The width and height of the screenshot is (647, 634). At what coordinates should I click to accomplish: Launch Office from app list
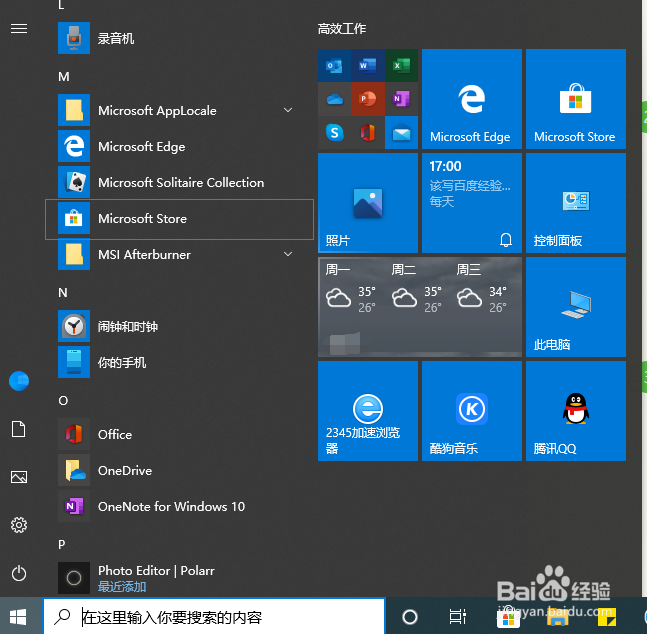pyautogui.click(x=177, y=434)
